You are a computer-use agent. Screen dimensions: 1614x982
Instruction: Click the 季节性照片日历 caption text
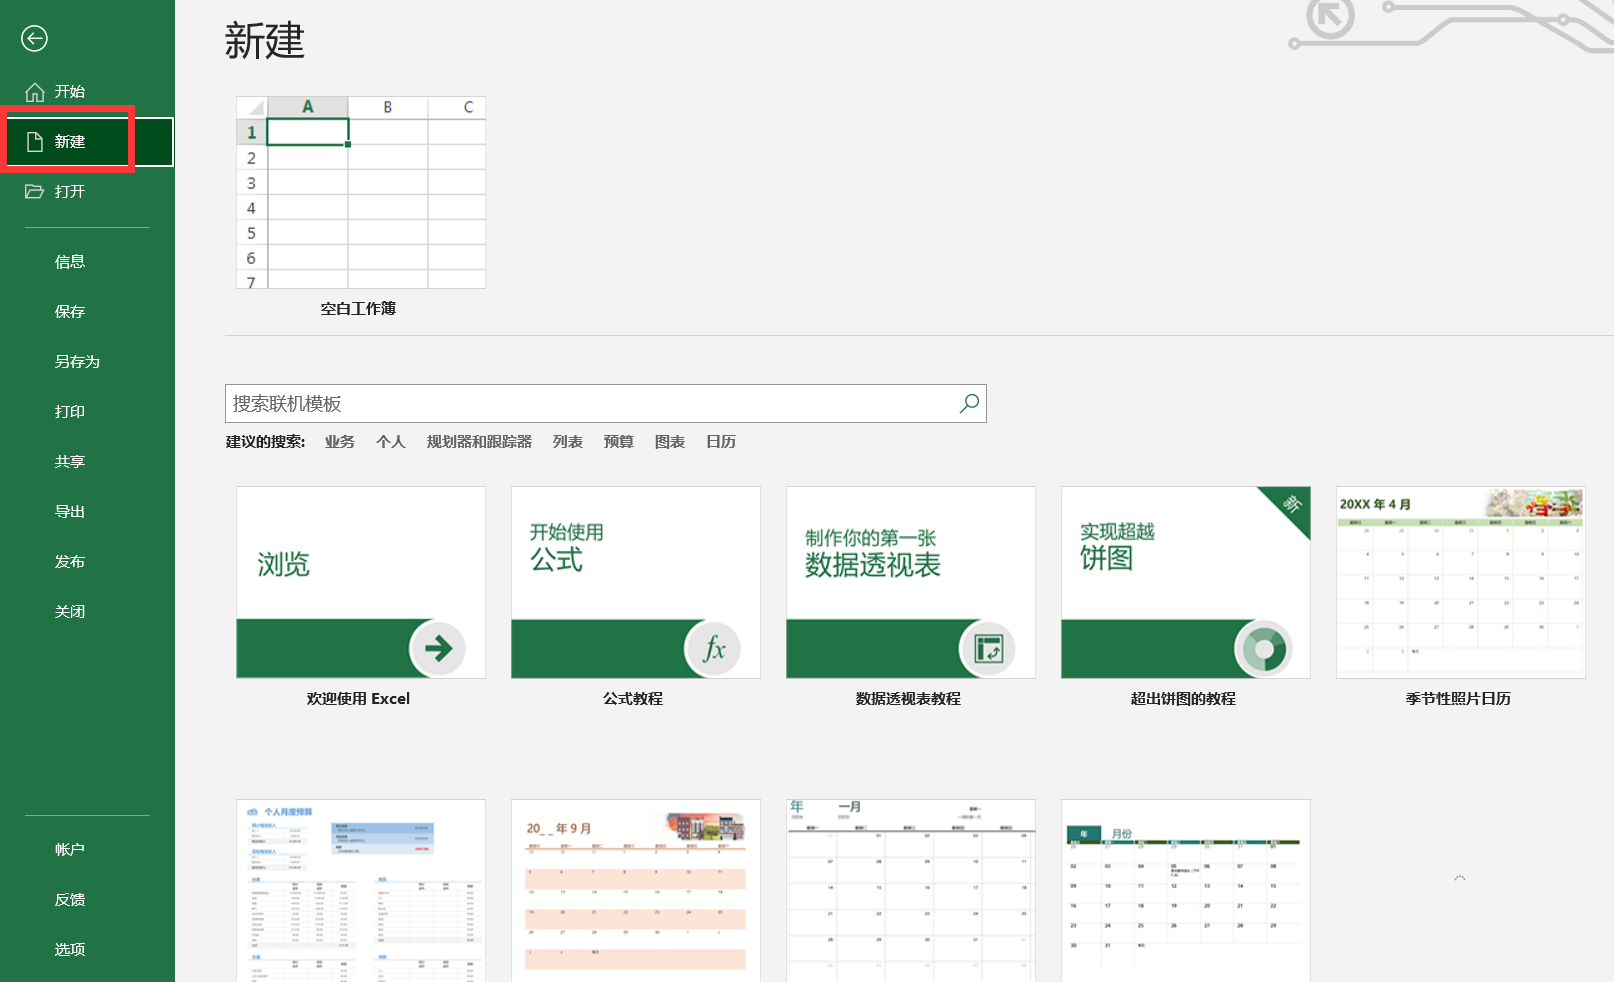click(1458, 698)
